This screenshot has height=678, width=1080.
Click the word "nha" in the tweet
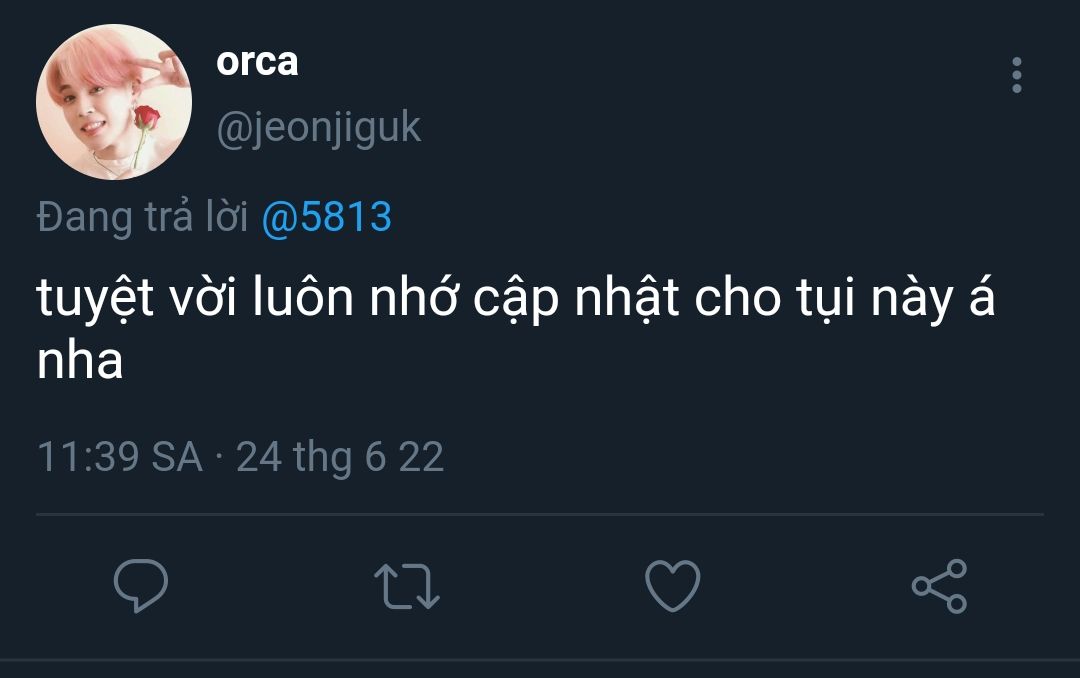pos(80,361)
